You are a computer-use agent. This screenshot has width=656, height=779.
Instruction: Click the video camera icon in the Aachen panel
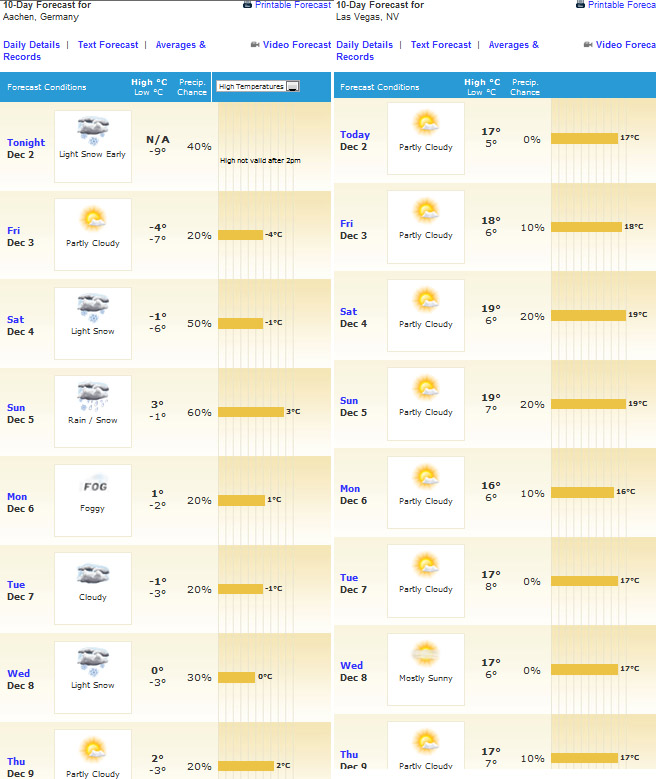(x=255, y=45)
